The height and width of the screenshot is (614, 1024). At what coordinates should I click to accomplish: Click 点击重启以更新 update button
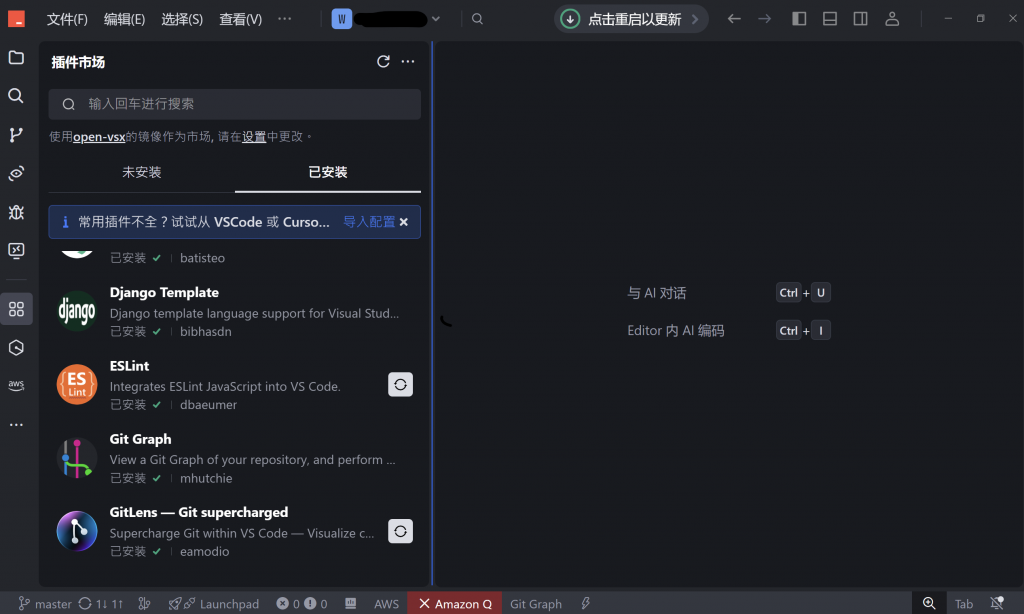631,19
